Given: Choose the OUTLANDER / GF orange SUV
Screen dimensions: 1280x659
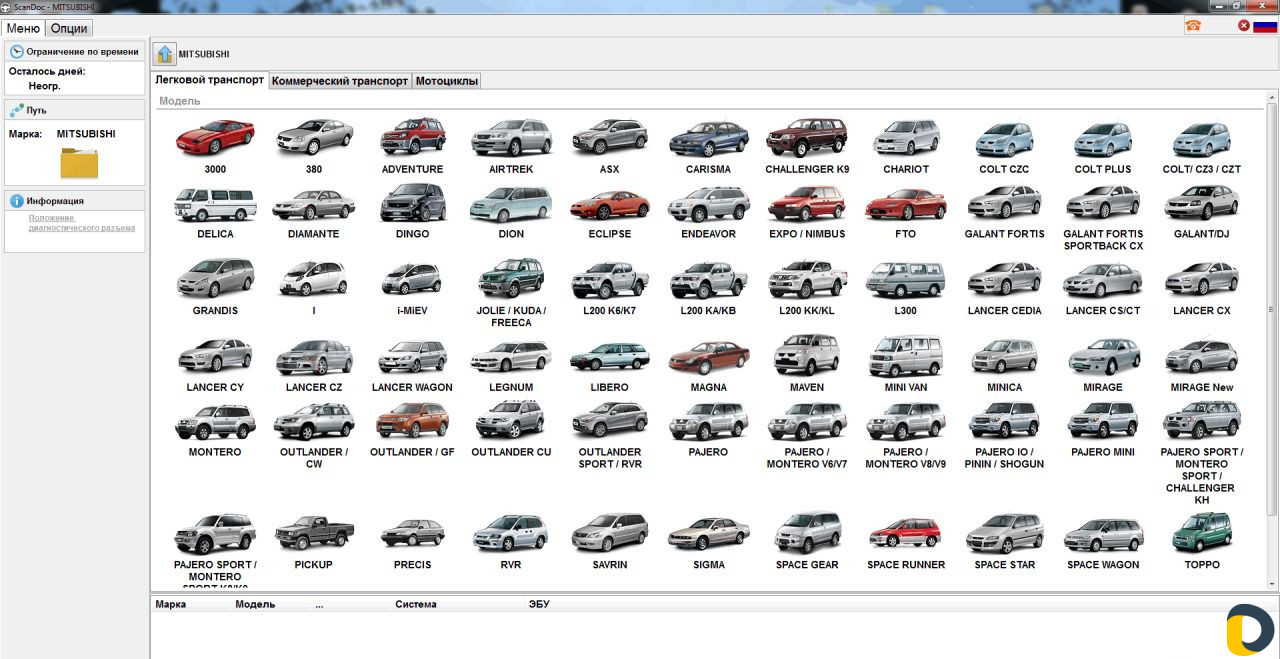Looking at the screenshot, I should 412,420.
